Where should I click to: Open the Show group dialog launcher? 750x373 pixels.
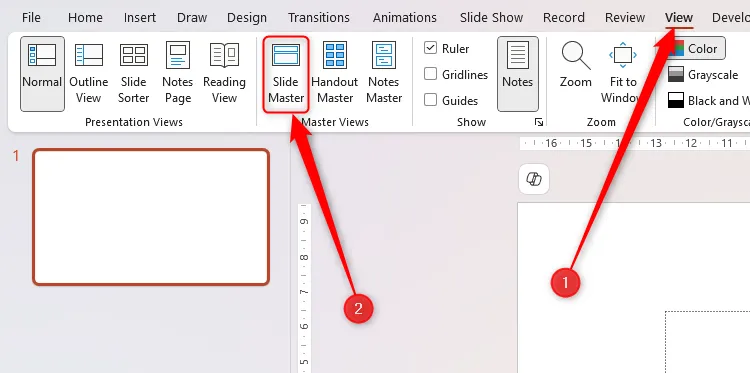coord(539,122)
